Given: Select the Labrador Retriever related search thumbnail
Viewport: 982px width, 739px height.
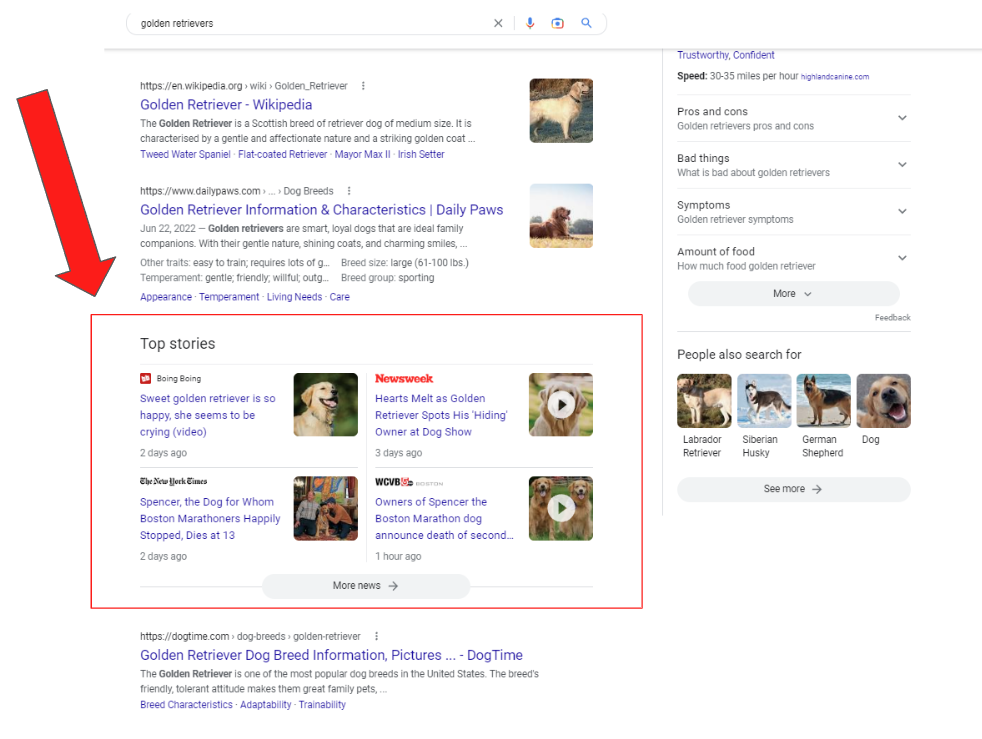Looking at the screenshot, I should [x=704, y=401].
